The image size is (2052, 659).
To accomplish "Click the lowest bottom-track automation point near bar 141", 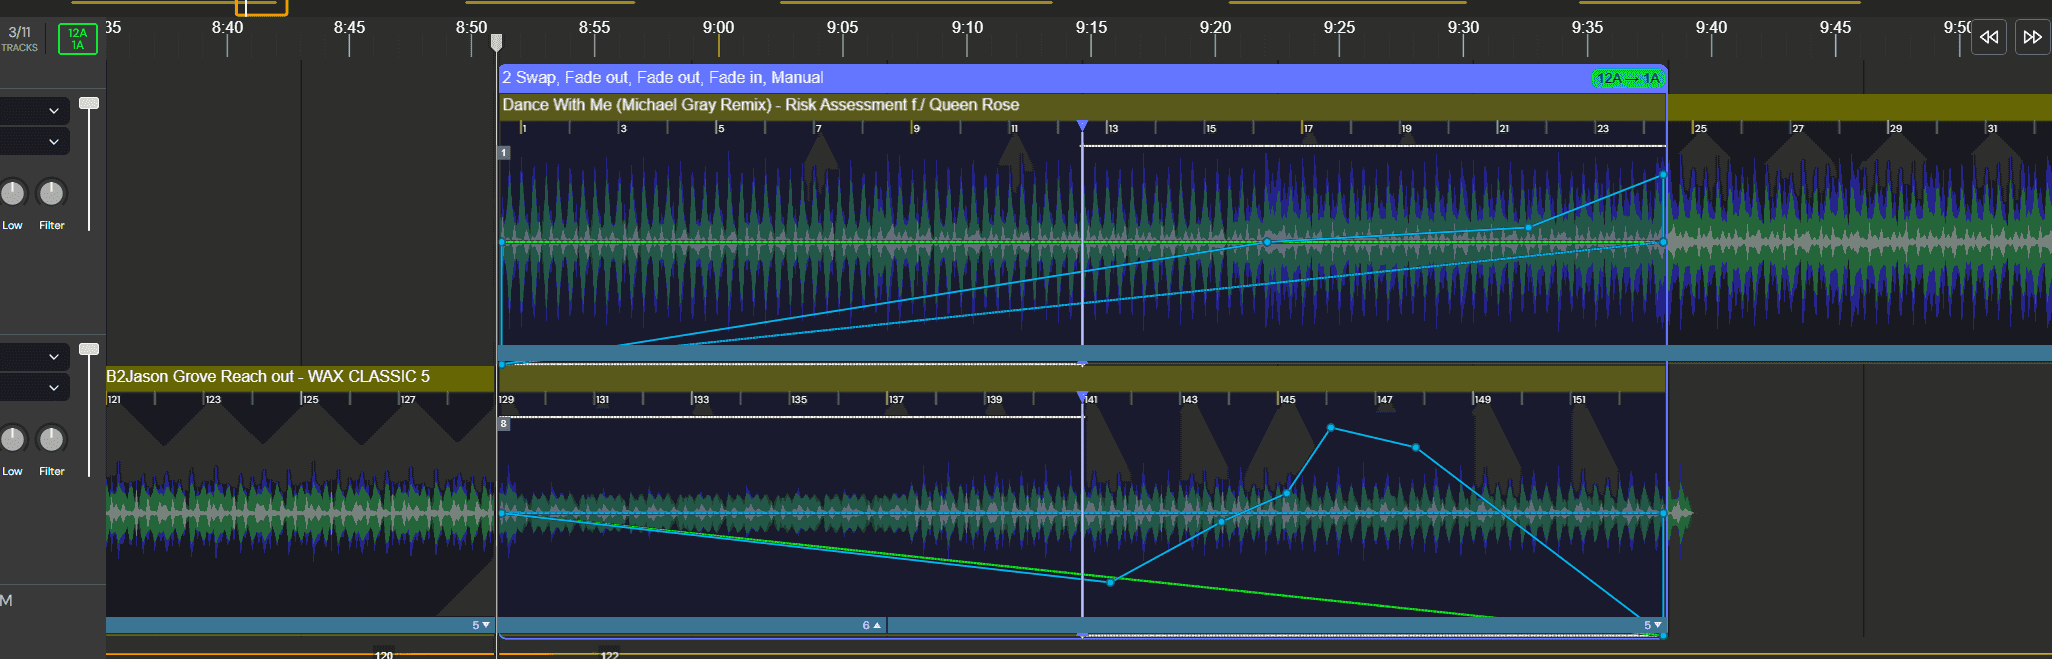I will click(x=1111, y=582).
